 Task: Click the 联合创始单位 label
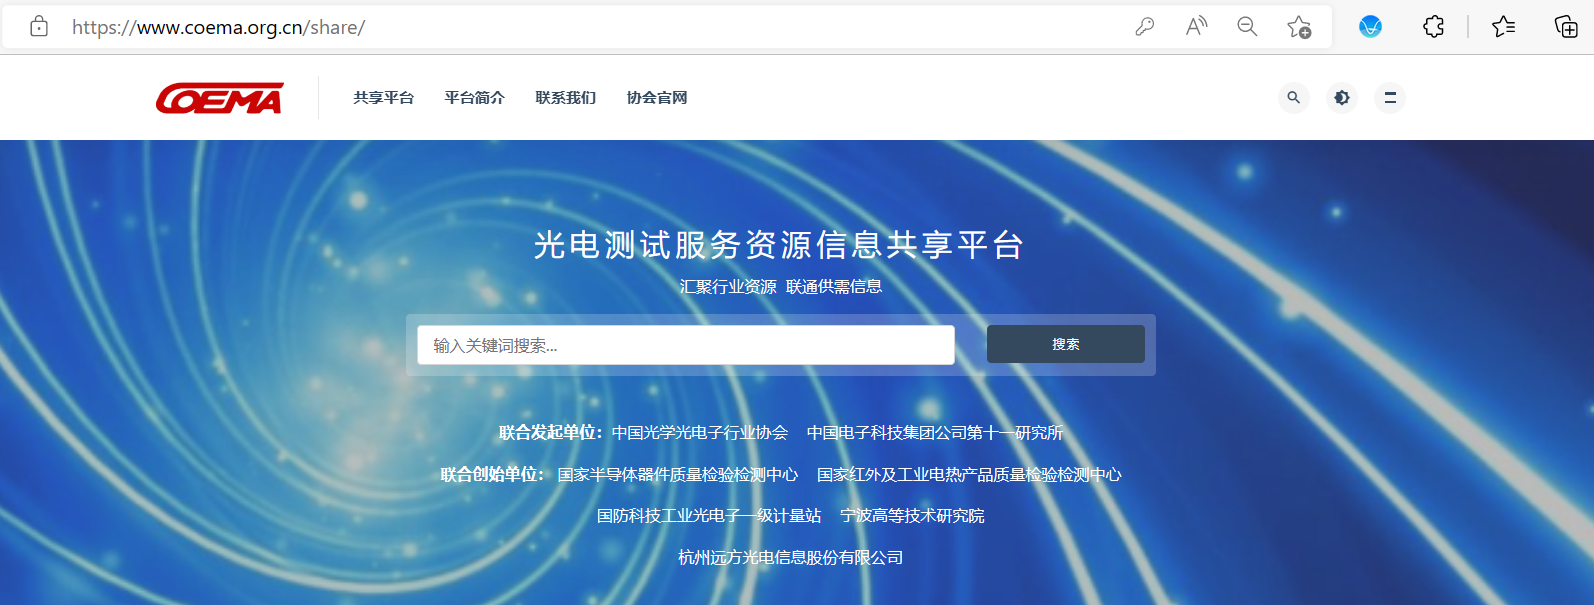coord(493,475)
